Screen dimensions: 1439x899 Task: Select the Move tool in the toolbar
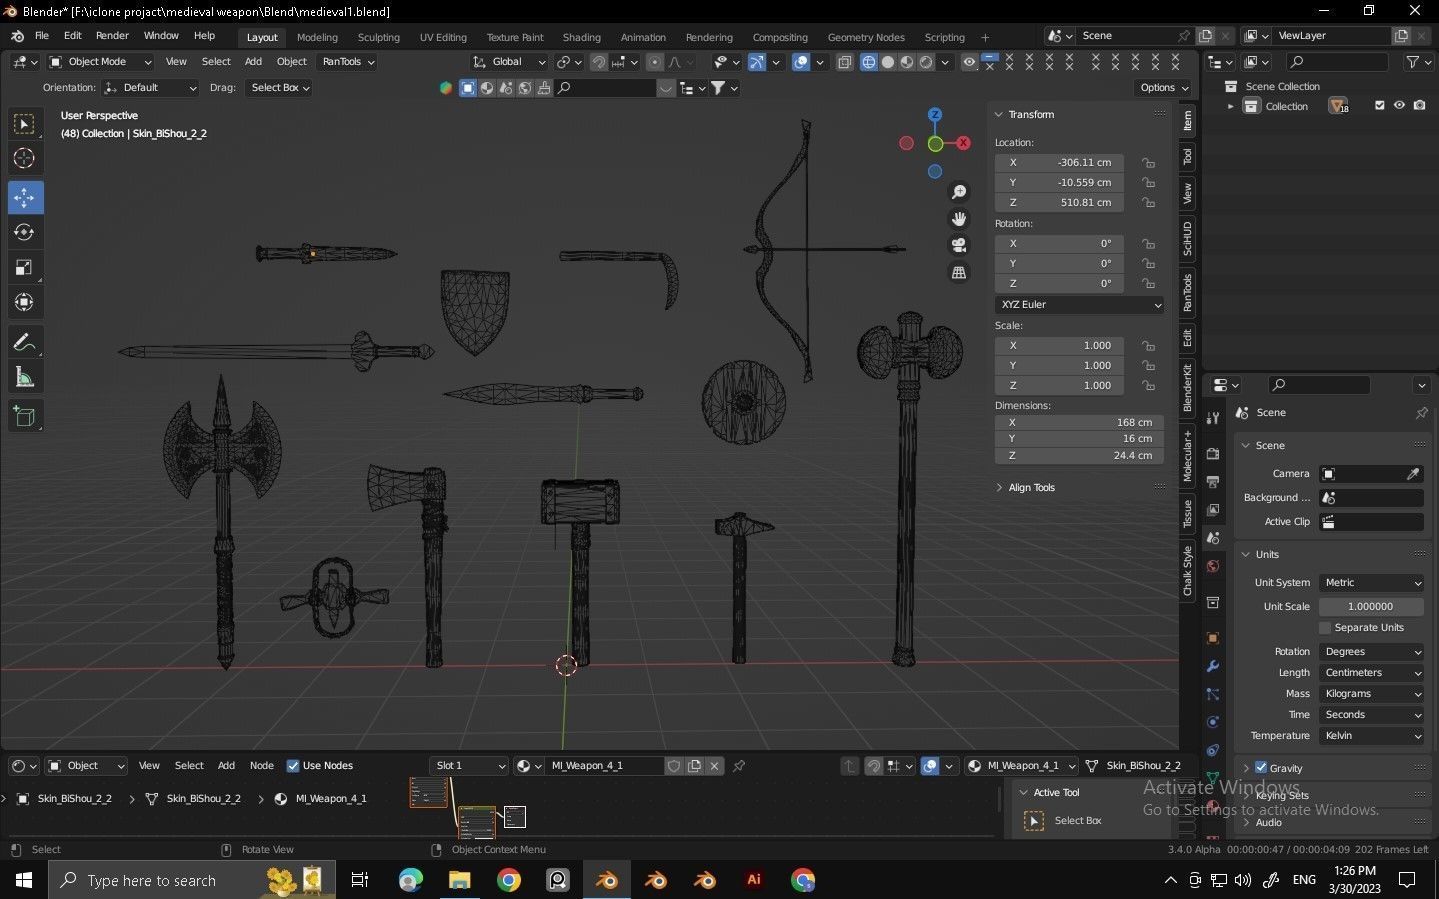click(24, 197)
